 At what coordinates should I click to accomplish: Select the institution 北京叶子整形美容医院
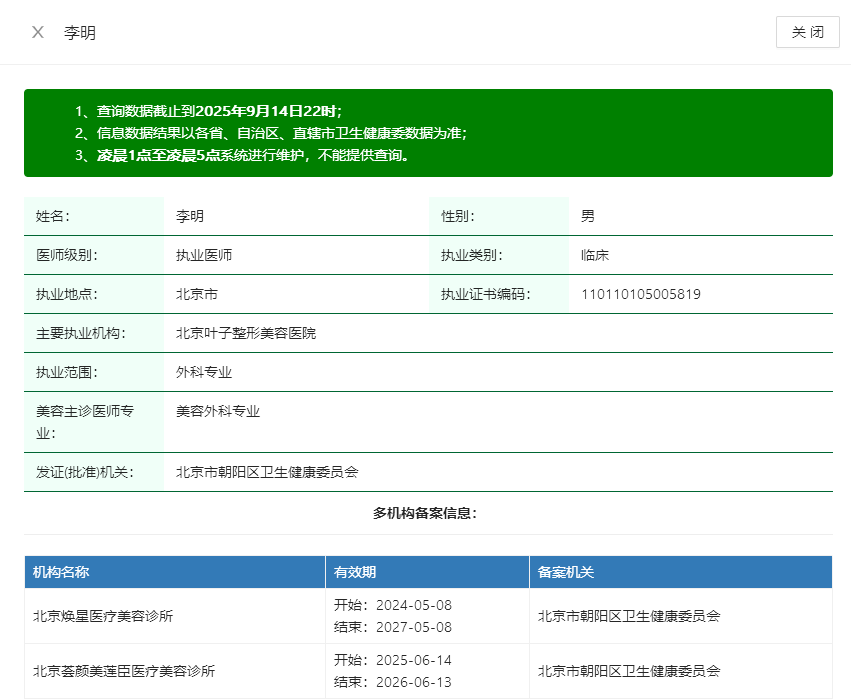pos(246,333)
